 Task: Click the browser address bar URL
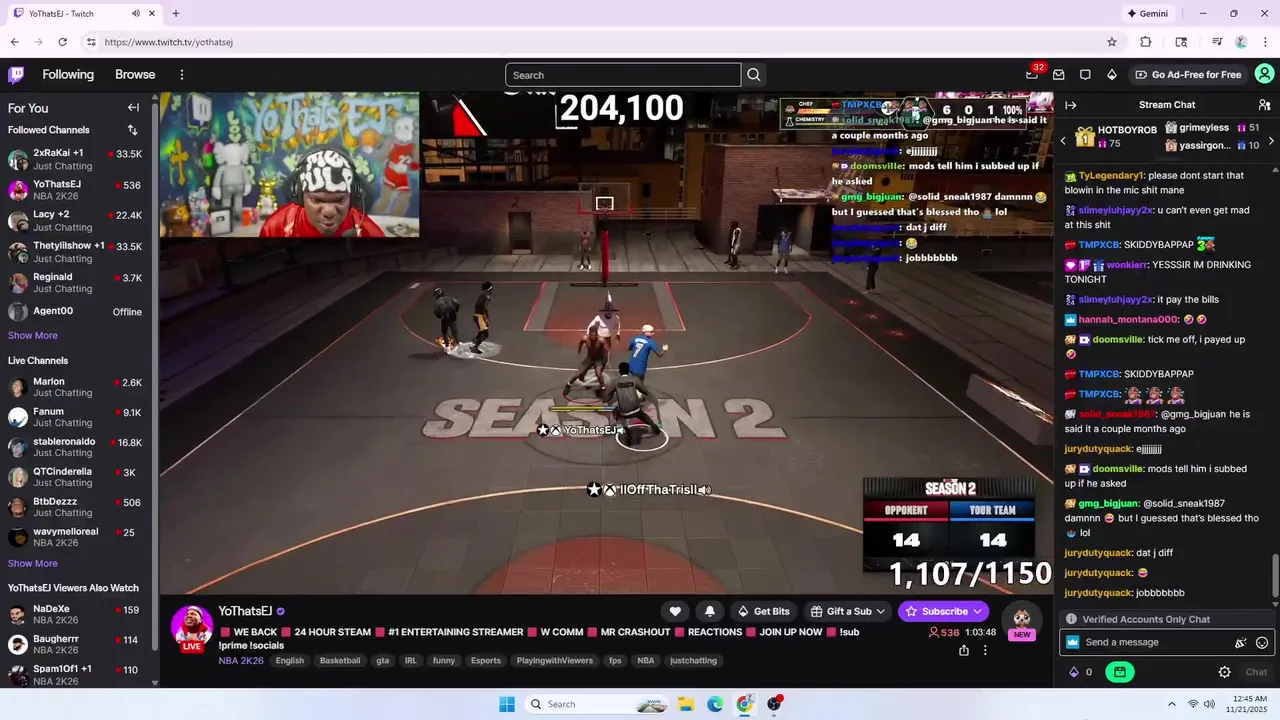click(x=169, y=42)
